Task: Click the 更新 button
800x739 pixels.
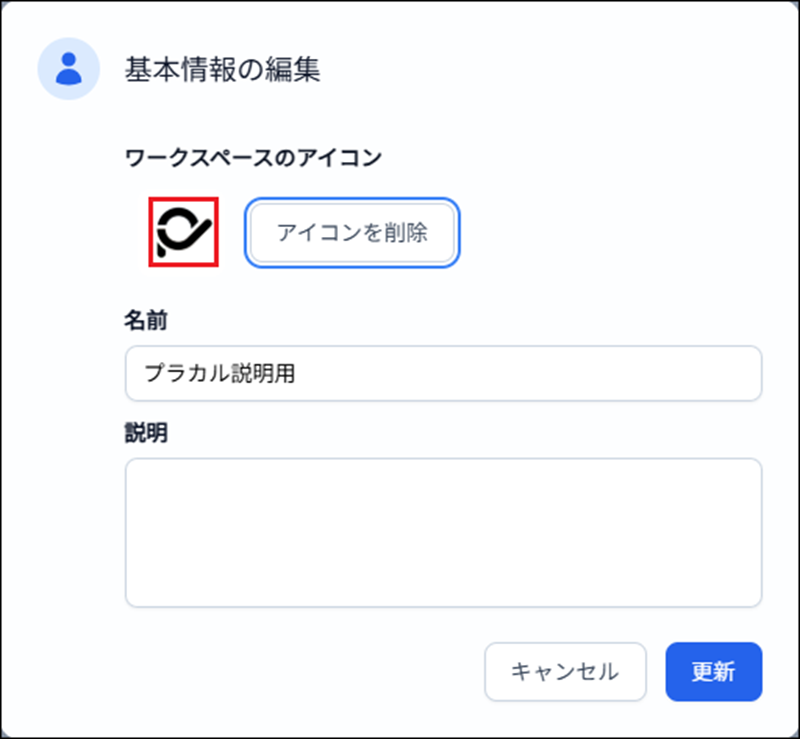Action: (x=713, y=671)
